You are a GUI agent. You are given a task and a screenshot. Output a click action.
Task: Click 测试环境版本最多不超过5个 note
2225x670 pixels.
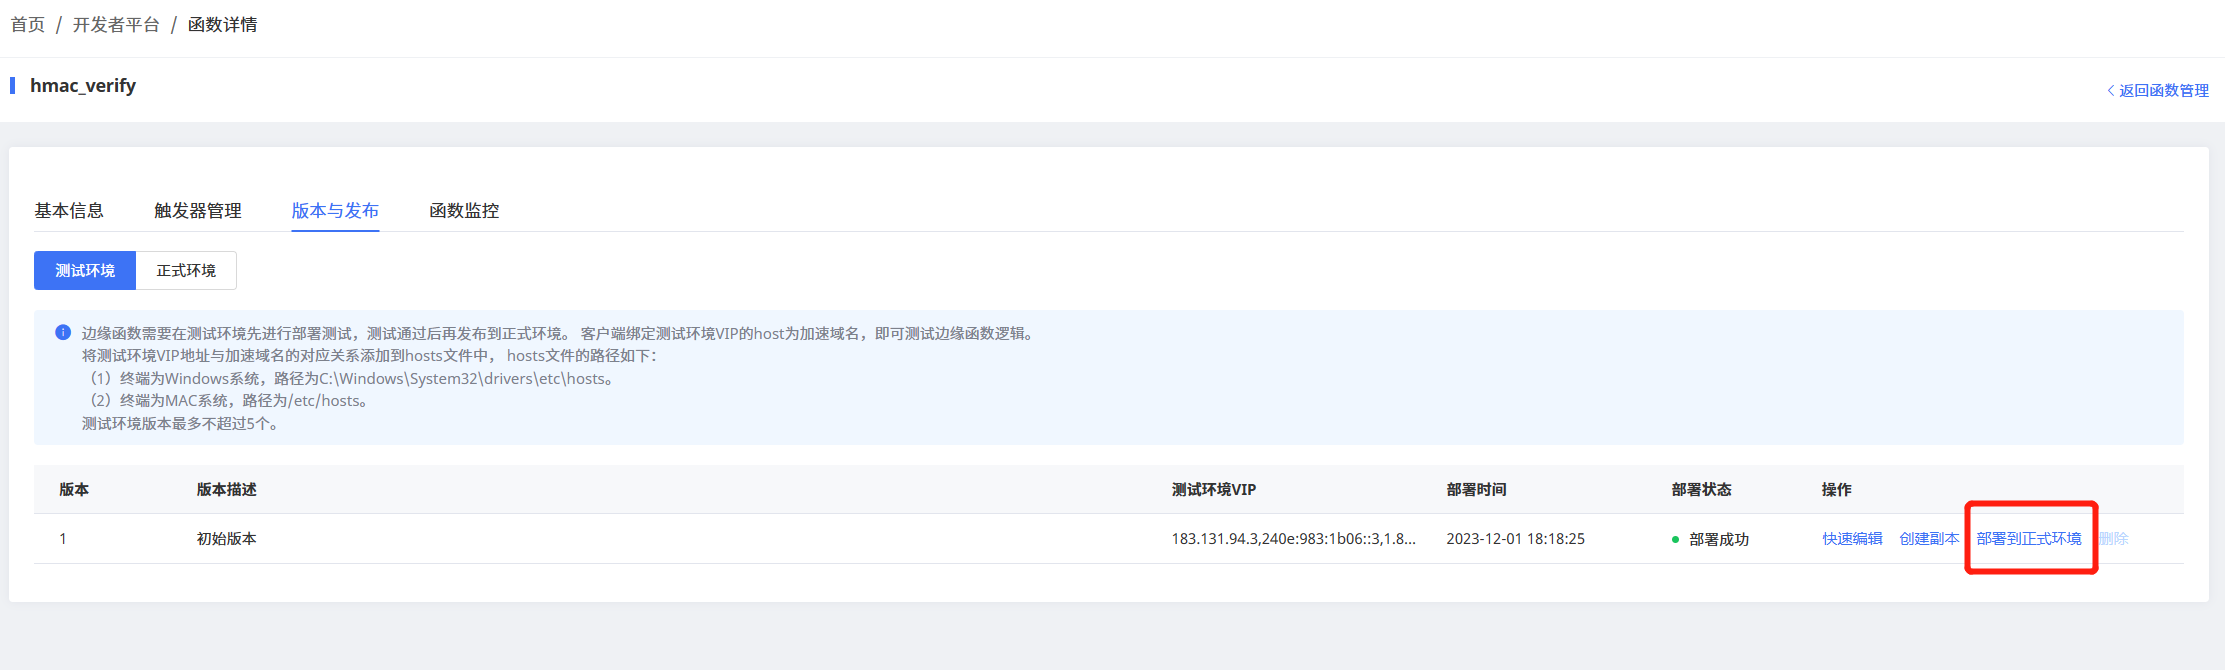181,424
